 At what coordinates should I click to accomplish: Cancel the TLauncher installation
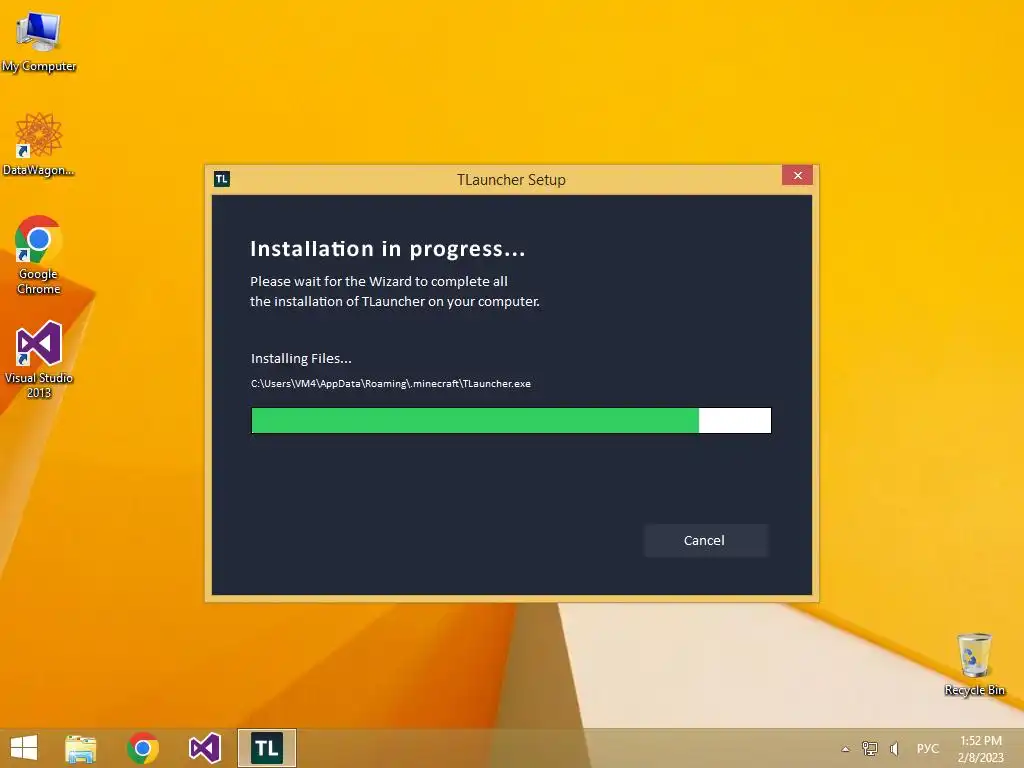[705, 540]
